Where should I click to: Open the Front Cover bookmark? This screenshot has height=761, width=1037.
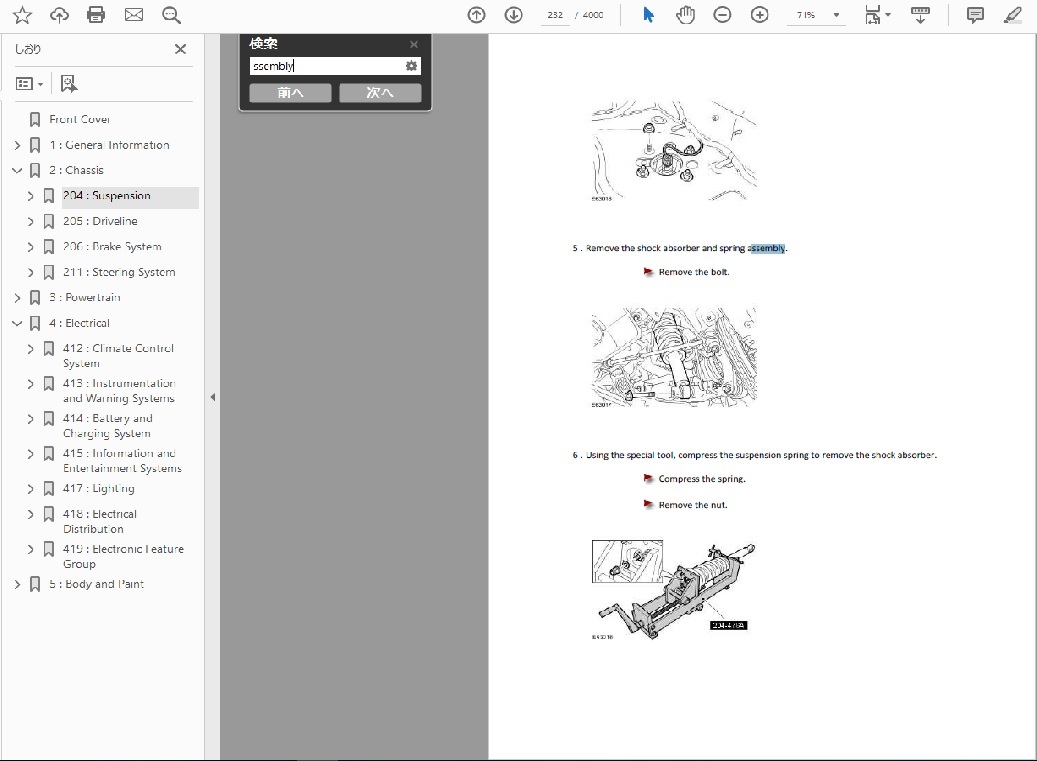click(x=79, y=119)
